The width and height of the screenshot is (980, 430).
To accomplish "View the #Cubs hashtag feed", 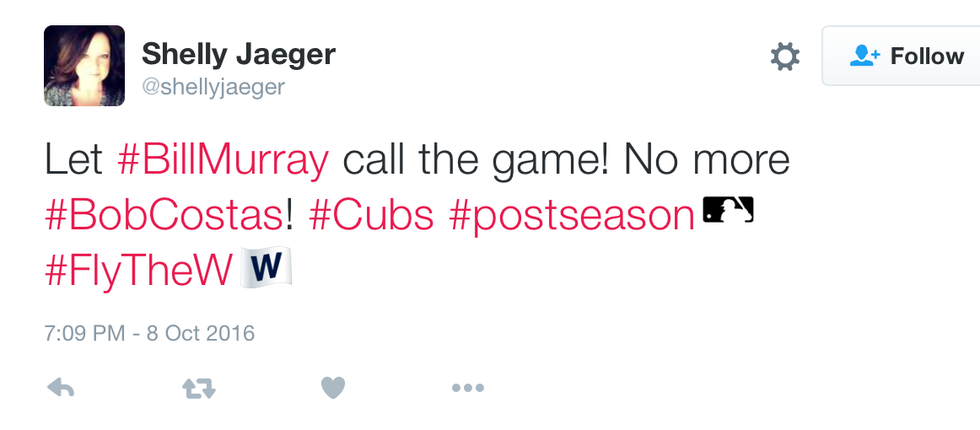I will [x=371, y=215].
